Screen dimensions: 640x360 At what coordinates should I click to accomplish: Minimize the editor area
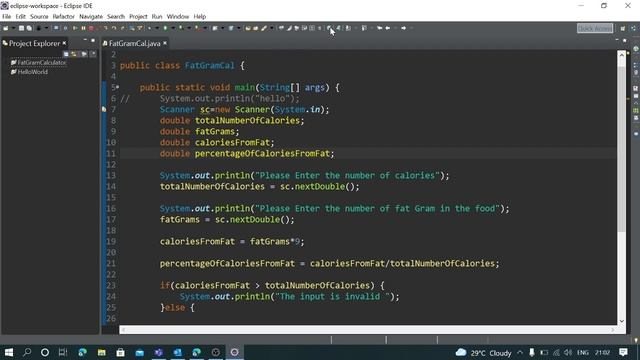coord(617,40)
